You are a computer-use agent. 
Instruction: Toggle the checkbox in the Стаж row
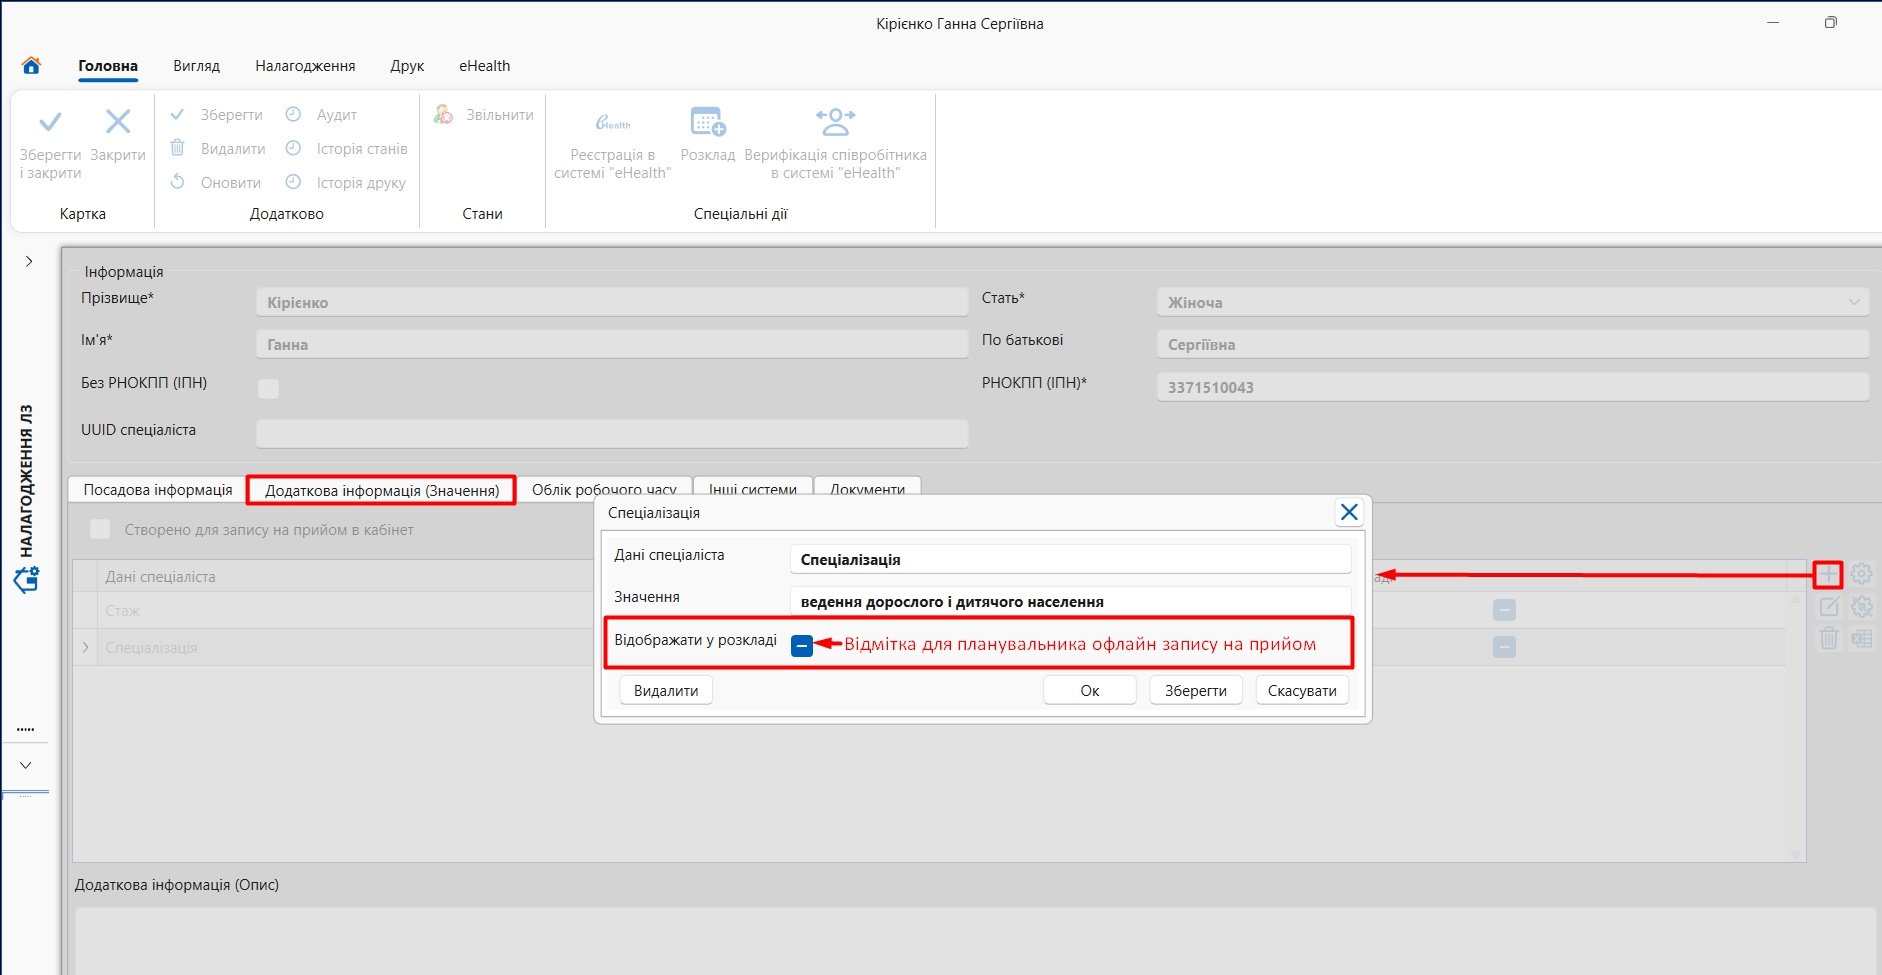(1504, 610)
